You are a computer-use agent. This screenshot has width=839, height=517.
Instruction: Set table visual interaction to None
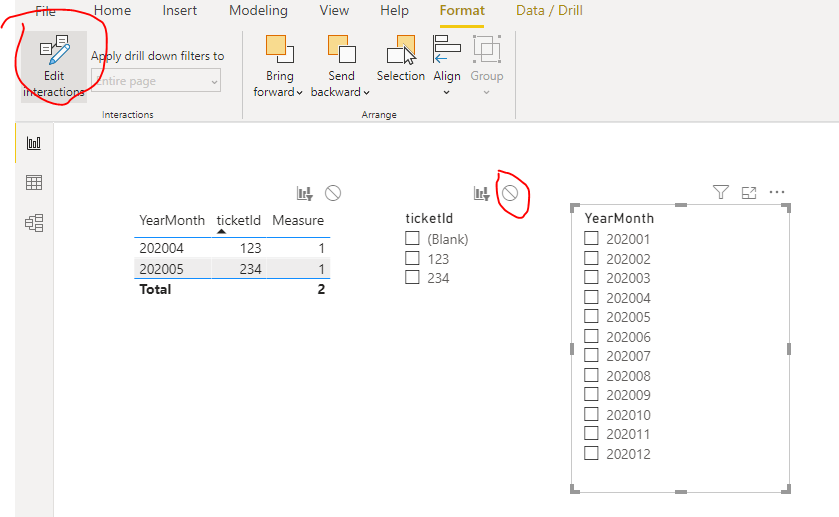point(333,193)
